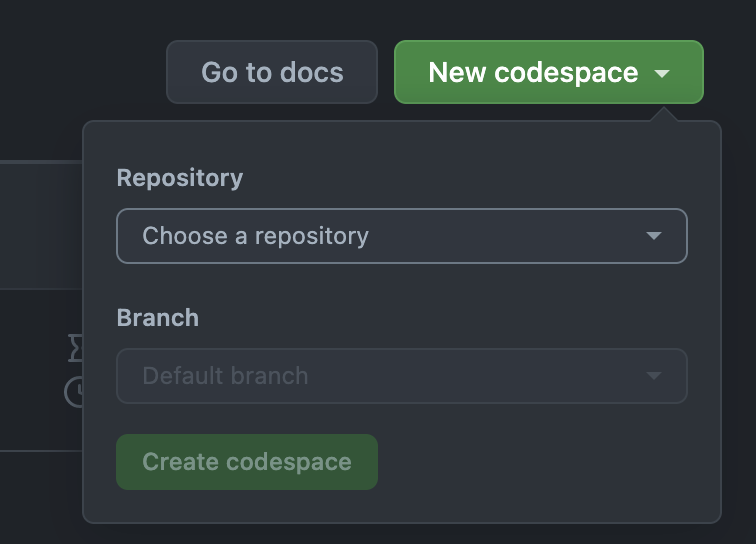Open the Choose a repository dropdown

pyautogui.click(x=401, y=236)
